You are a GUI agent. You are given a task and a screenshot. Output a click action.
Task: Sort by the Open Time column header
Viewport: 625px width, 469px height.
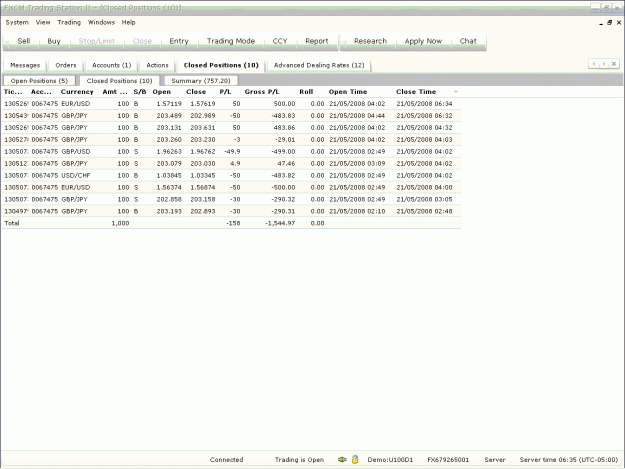coord(348,92)
